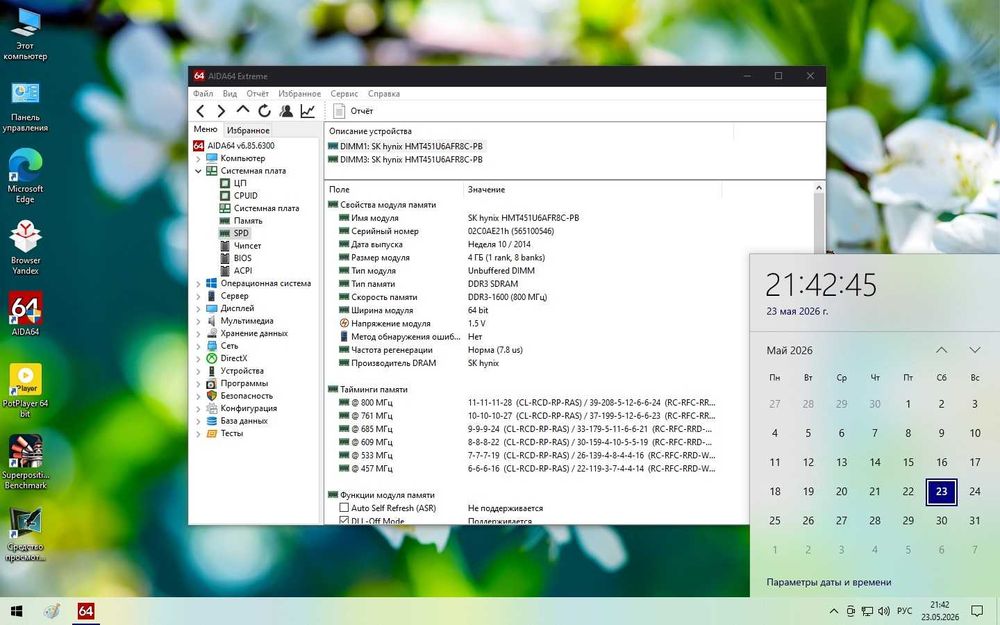The image size is (1000, 625).
Task: Select the Память tree item
Action: (x=247, y=221)
